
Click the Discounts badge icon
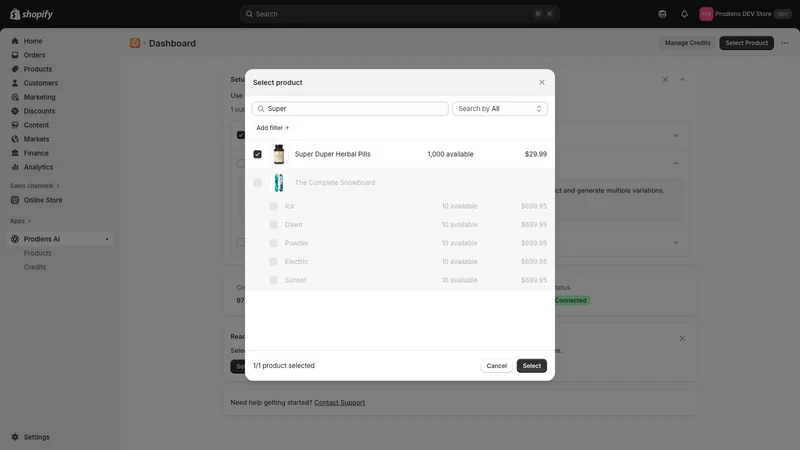(15, 111)
